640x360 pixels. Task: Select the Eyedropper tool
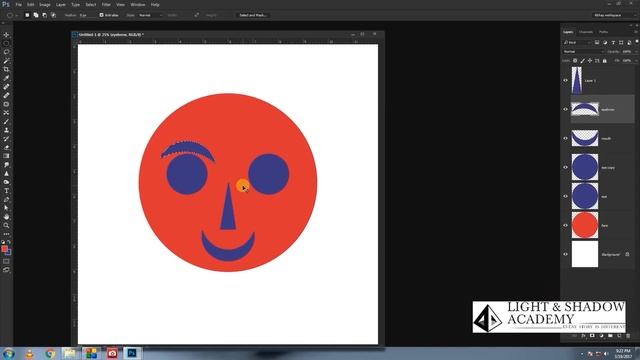point(6,78)
